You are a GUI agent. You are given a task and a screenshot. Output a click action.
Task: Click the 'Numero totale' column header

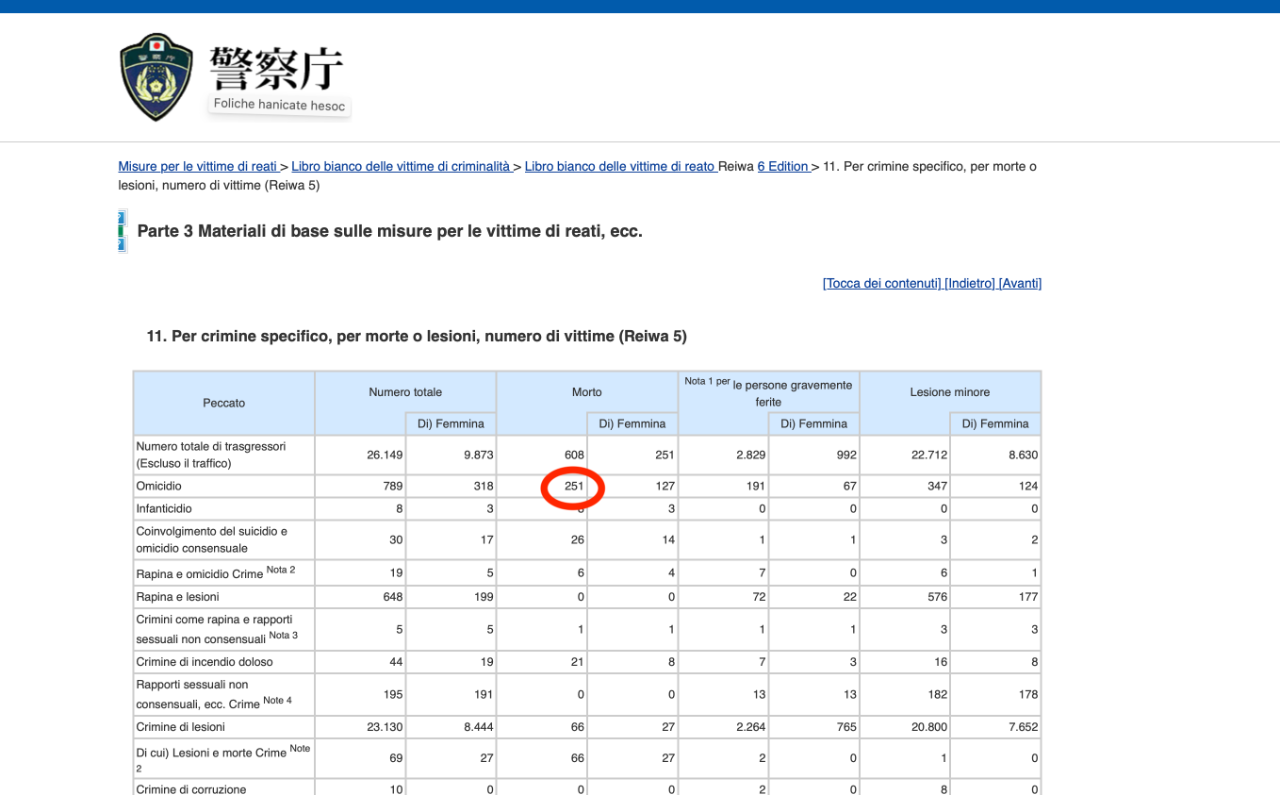[x=405, y=392]
